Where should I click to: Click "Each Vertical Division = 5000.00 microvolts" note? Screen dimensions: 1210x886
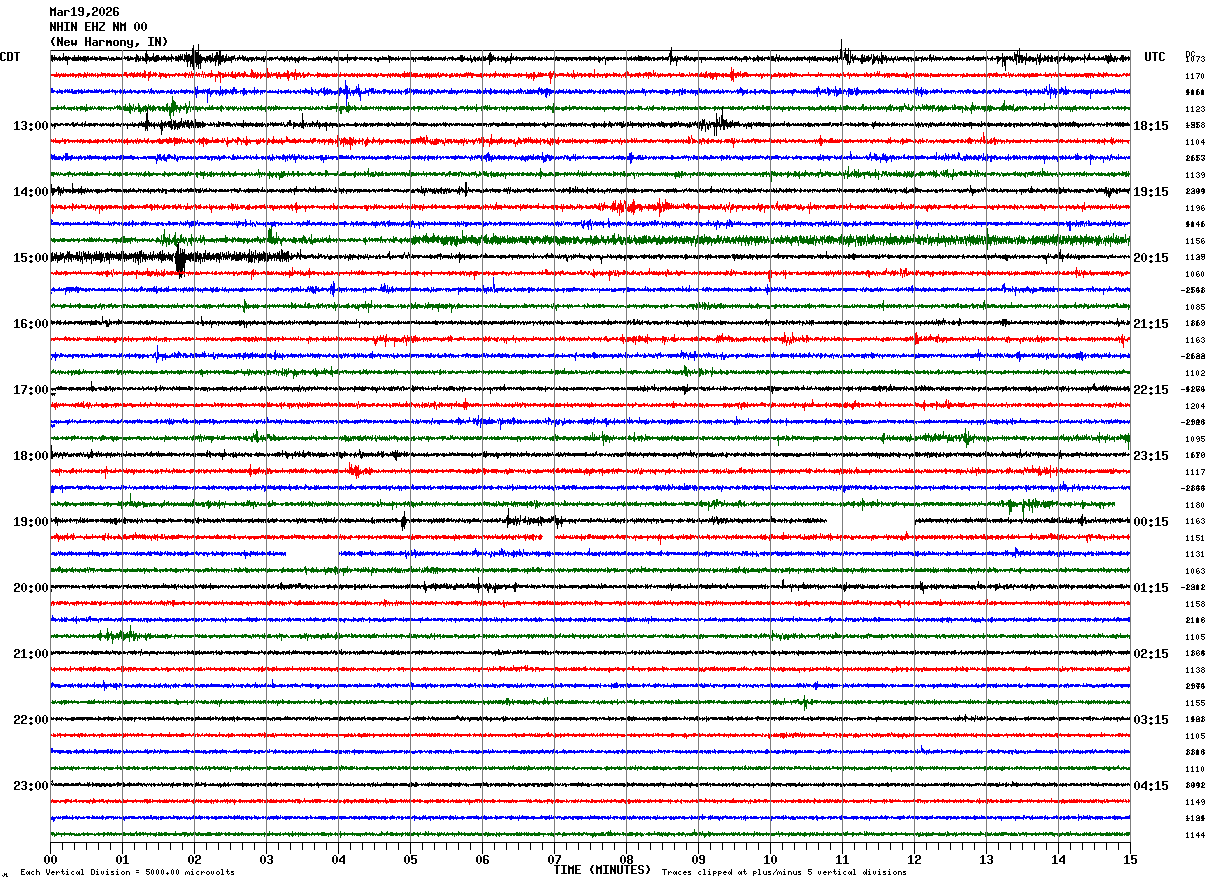[x=127, y=873]
